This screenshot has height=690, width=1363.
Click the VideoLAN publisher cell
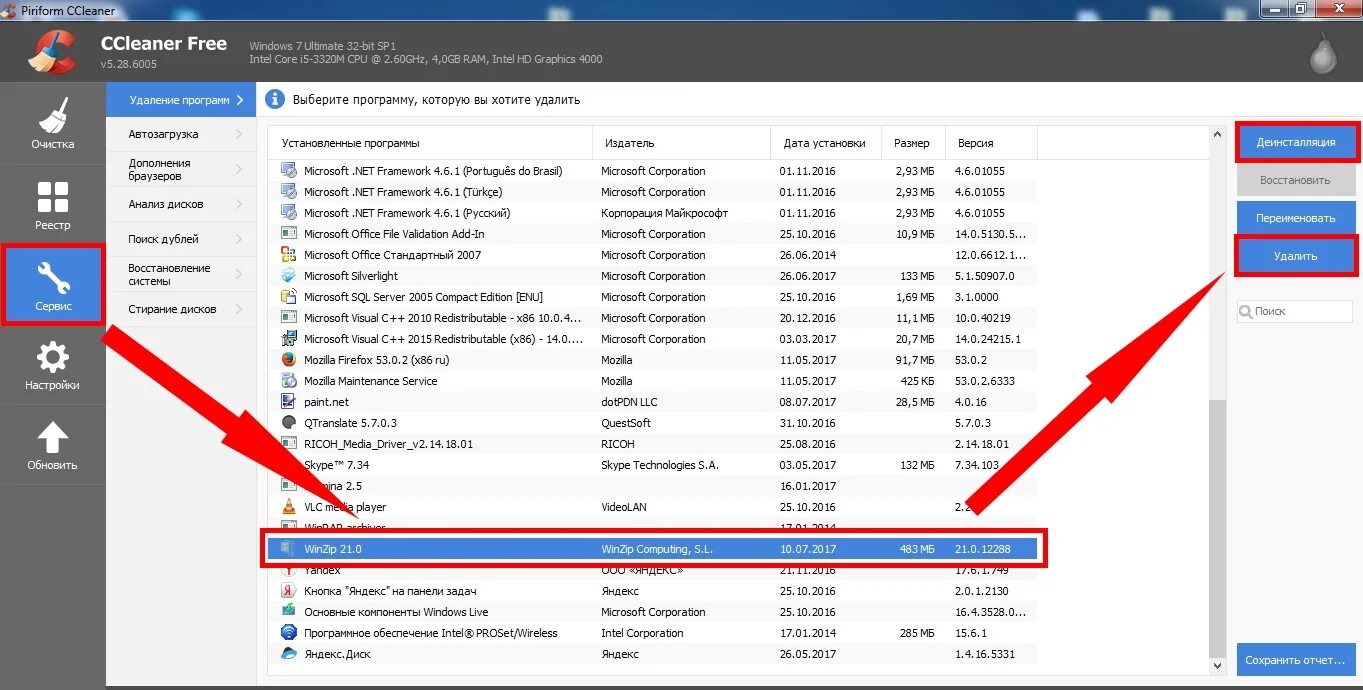624,507
